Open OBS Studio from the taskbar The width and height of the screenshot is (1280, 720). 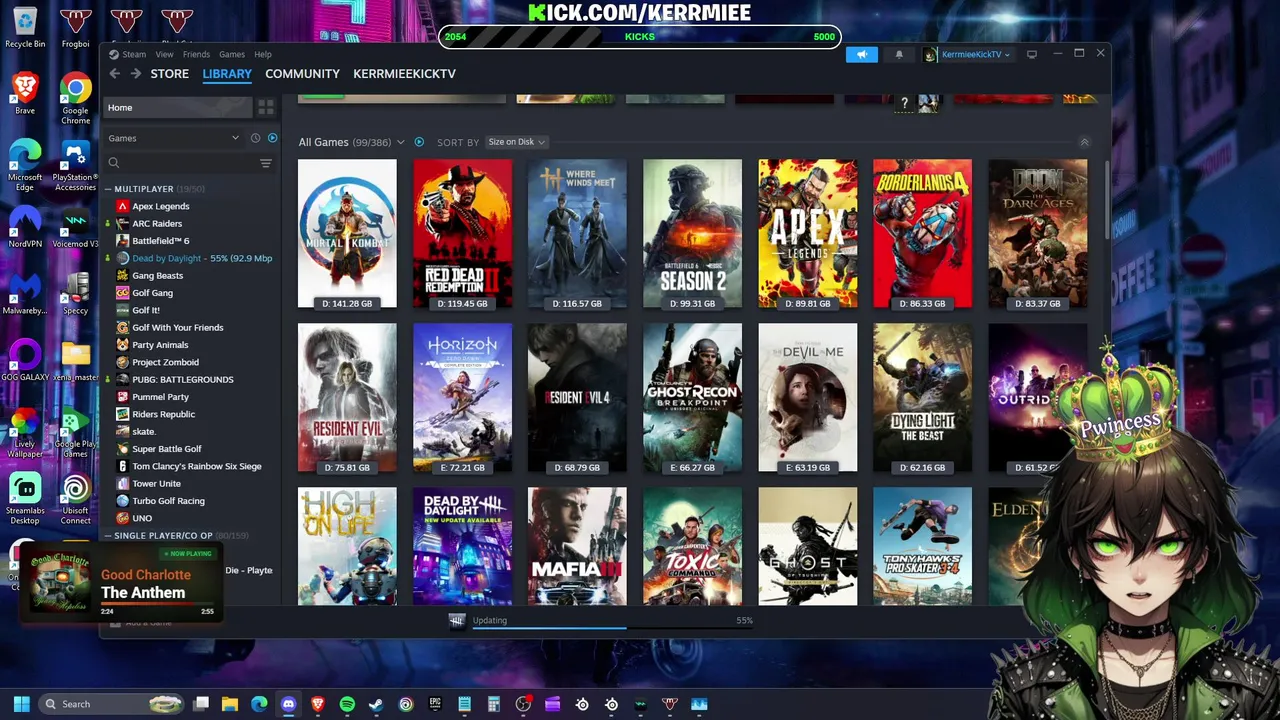click(x=523, y=704)
